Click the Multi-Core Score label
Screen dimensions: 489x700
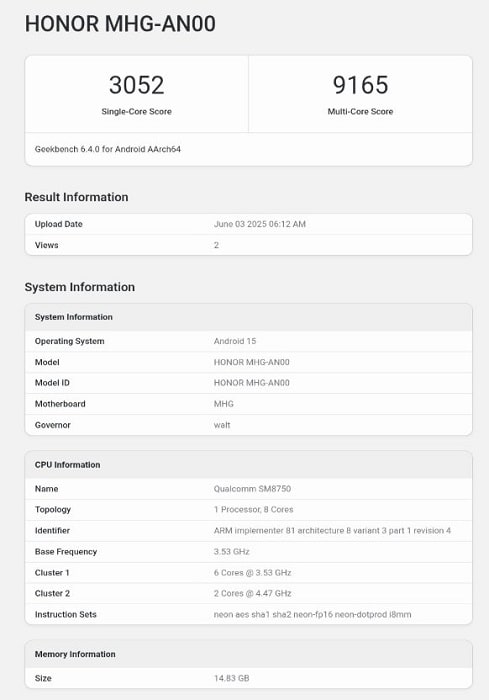(x=360, y=112)
